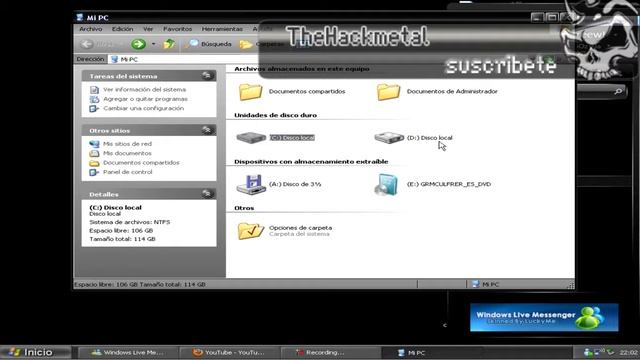Screen dimensions: 640x360
Task: Click the Ver información del sistema icon
Action: point(94,89)
